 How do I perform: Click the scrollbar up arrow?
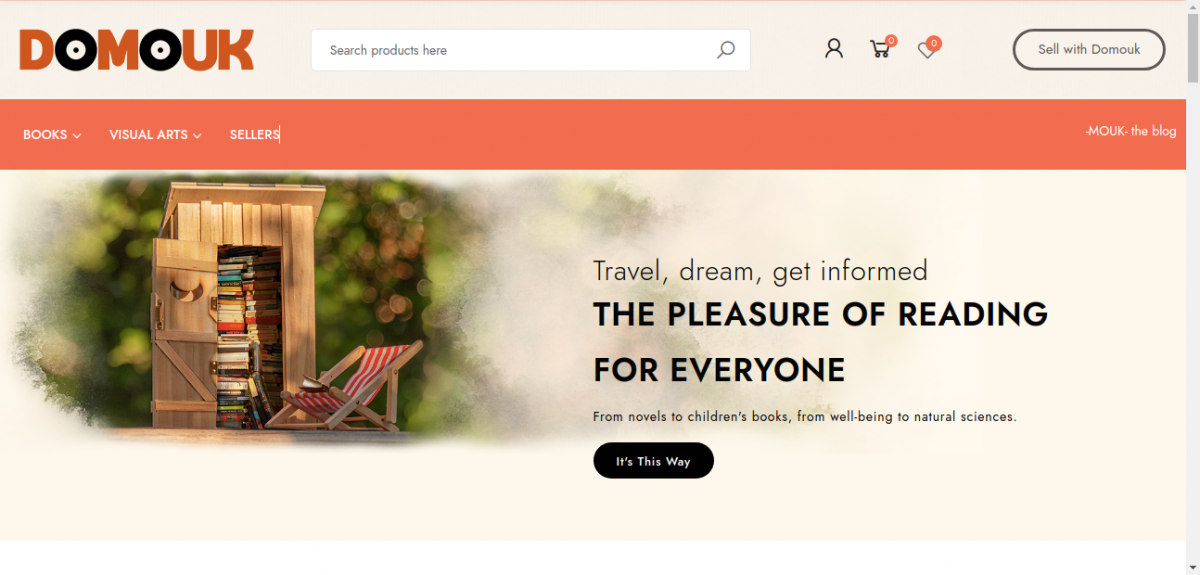[1192, 7]
